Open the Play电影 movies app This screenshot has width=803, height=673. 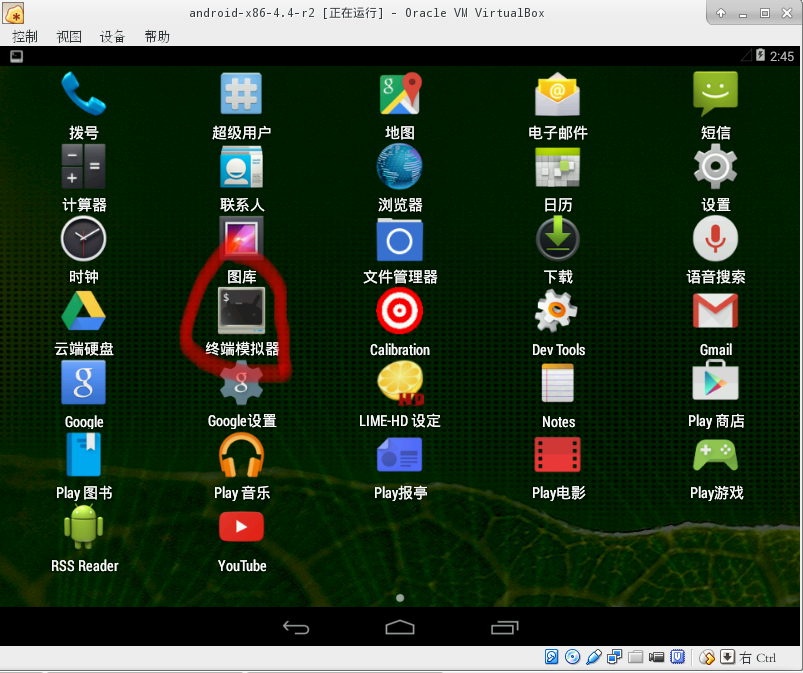[558, 455]
